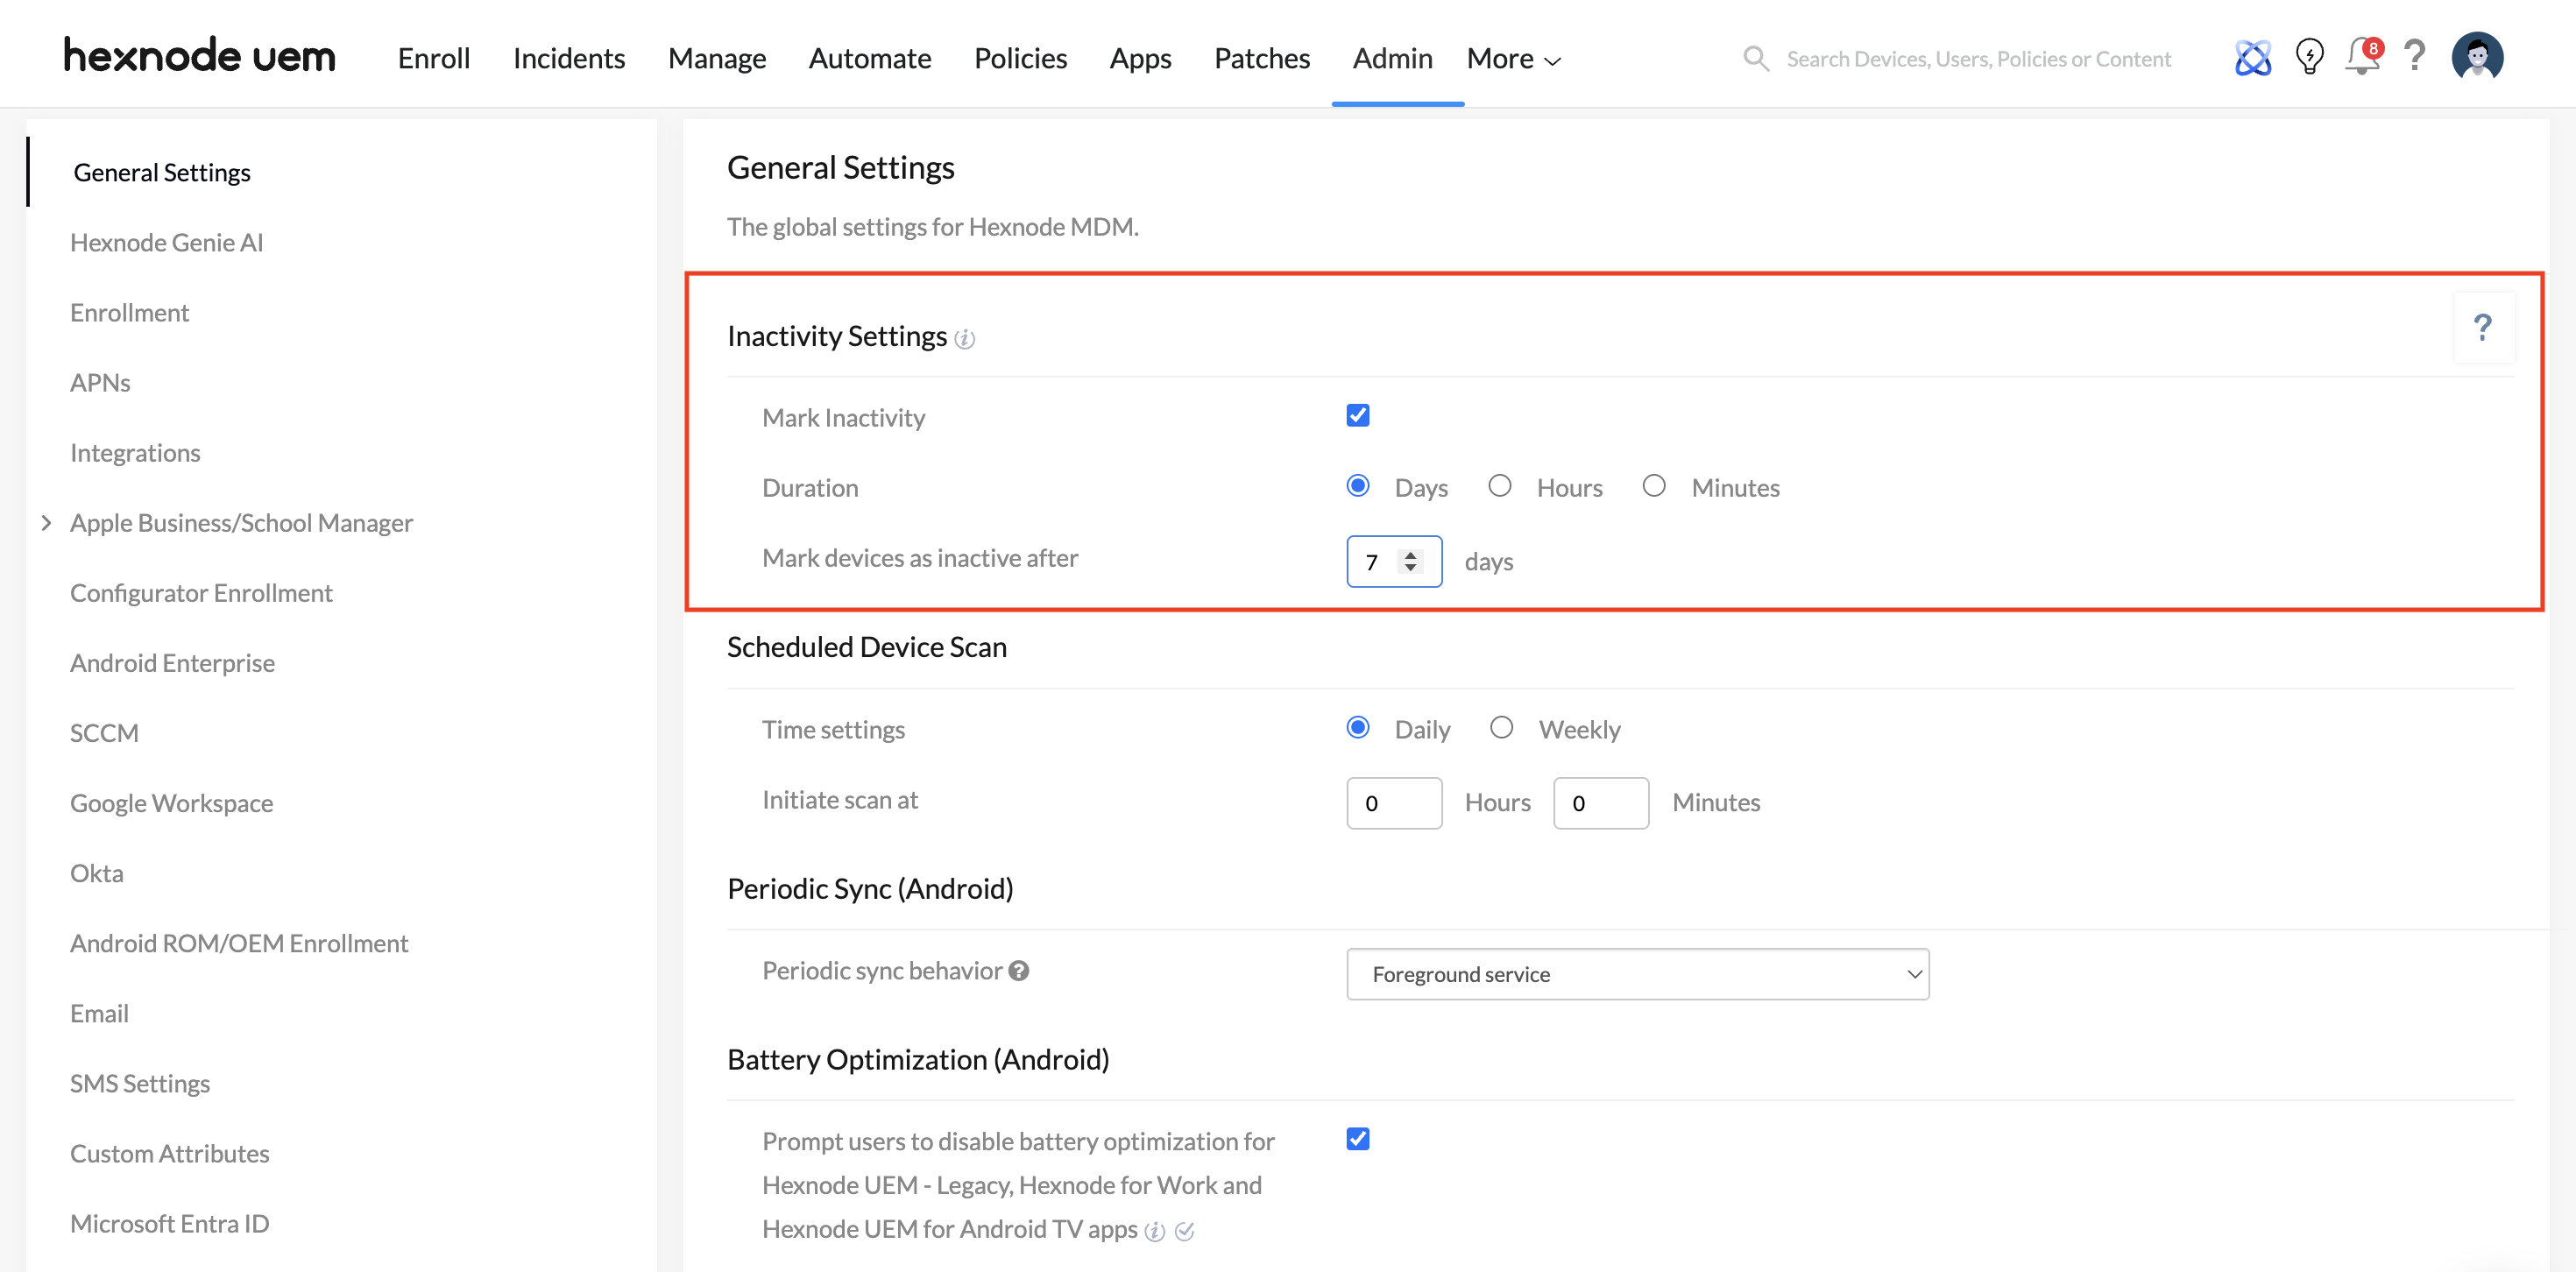The height and width of the screenshot is (1272, 2576).
Task: Expand Apple Business/School Manager tree item
Action: [46, 523]
